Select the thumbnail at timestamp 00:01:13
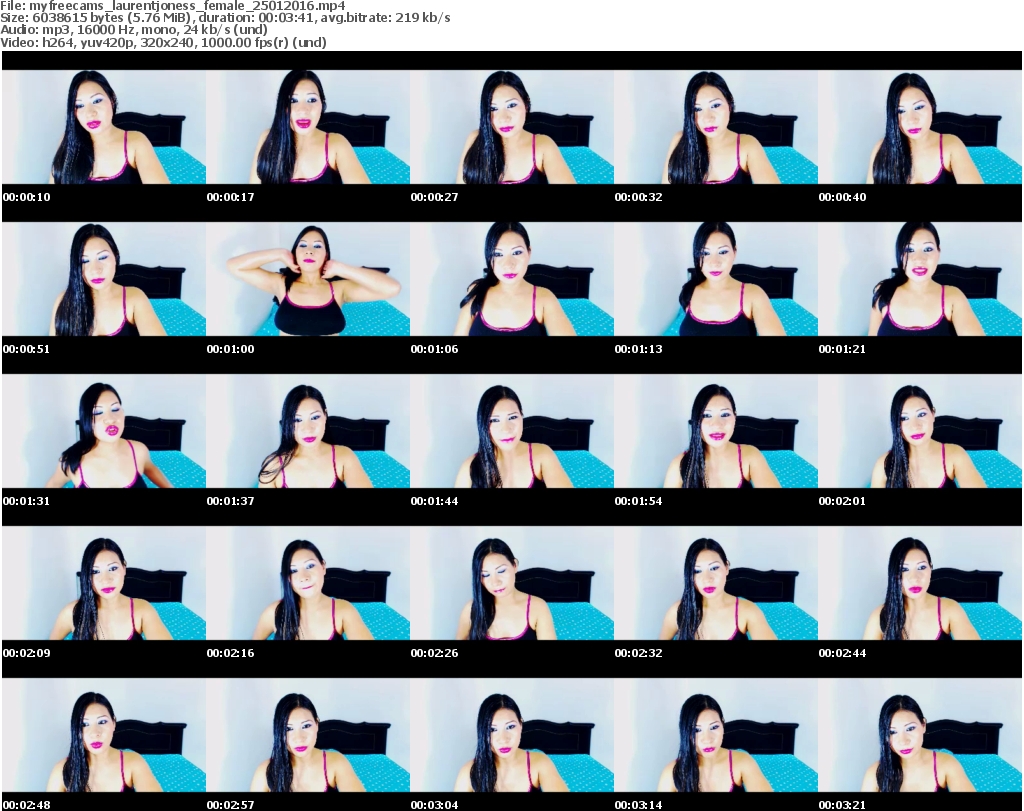This screenshot has height=811, width=1024. tap(716, 279)
